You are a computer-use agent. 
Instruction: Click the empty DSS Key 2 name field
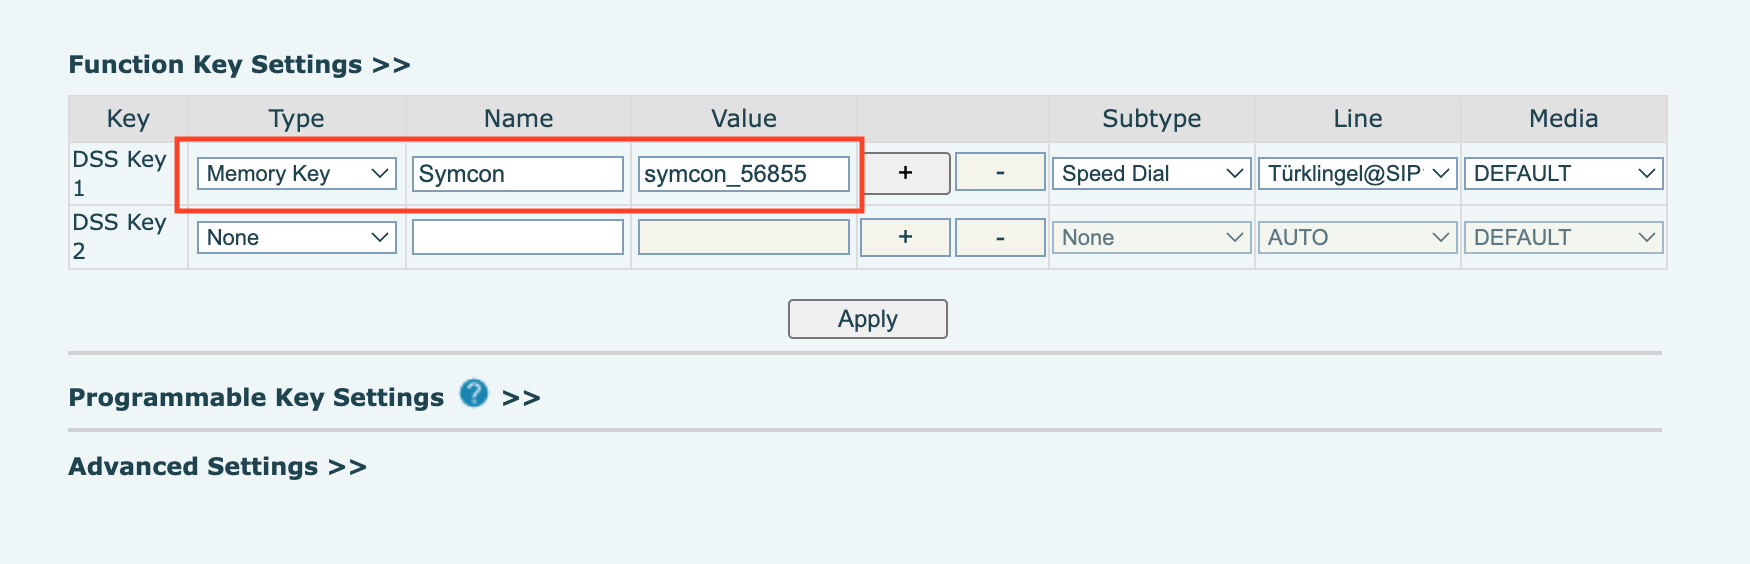pos(518,238)
